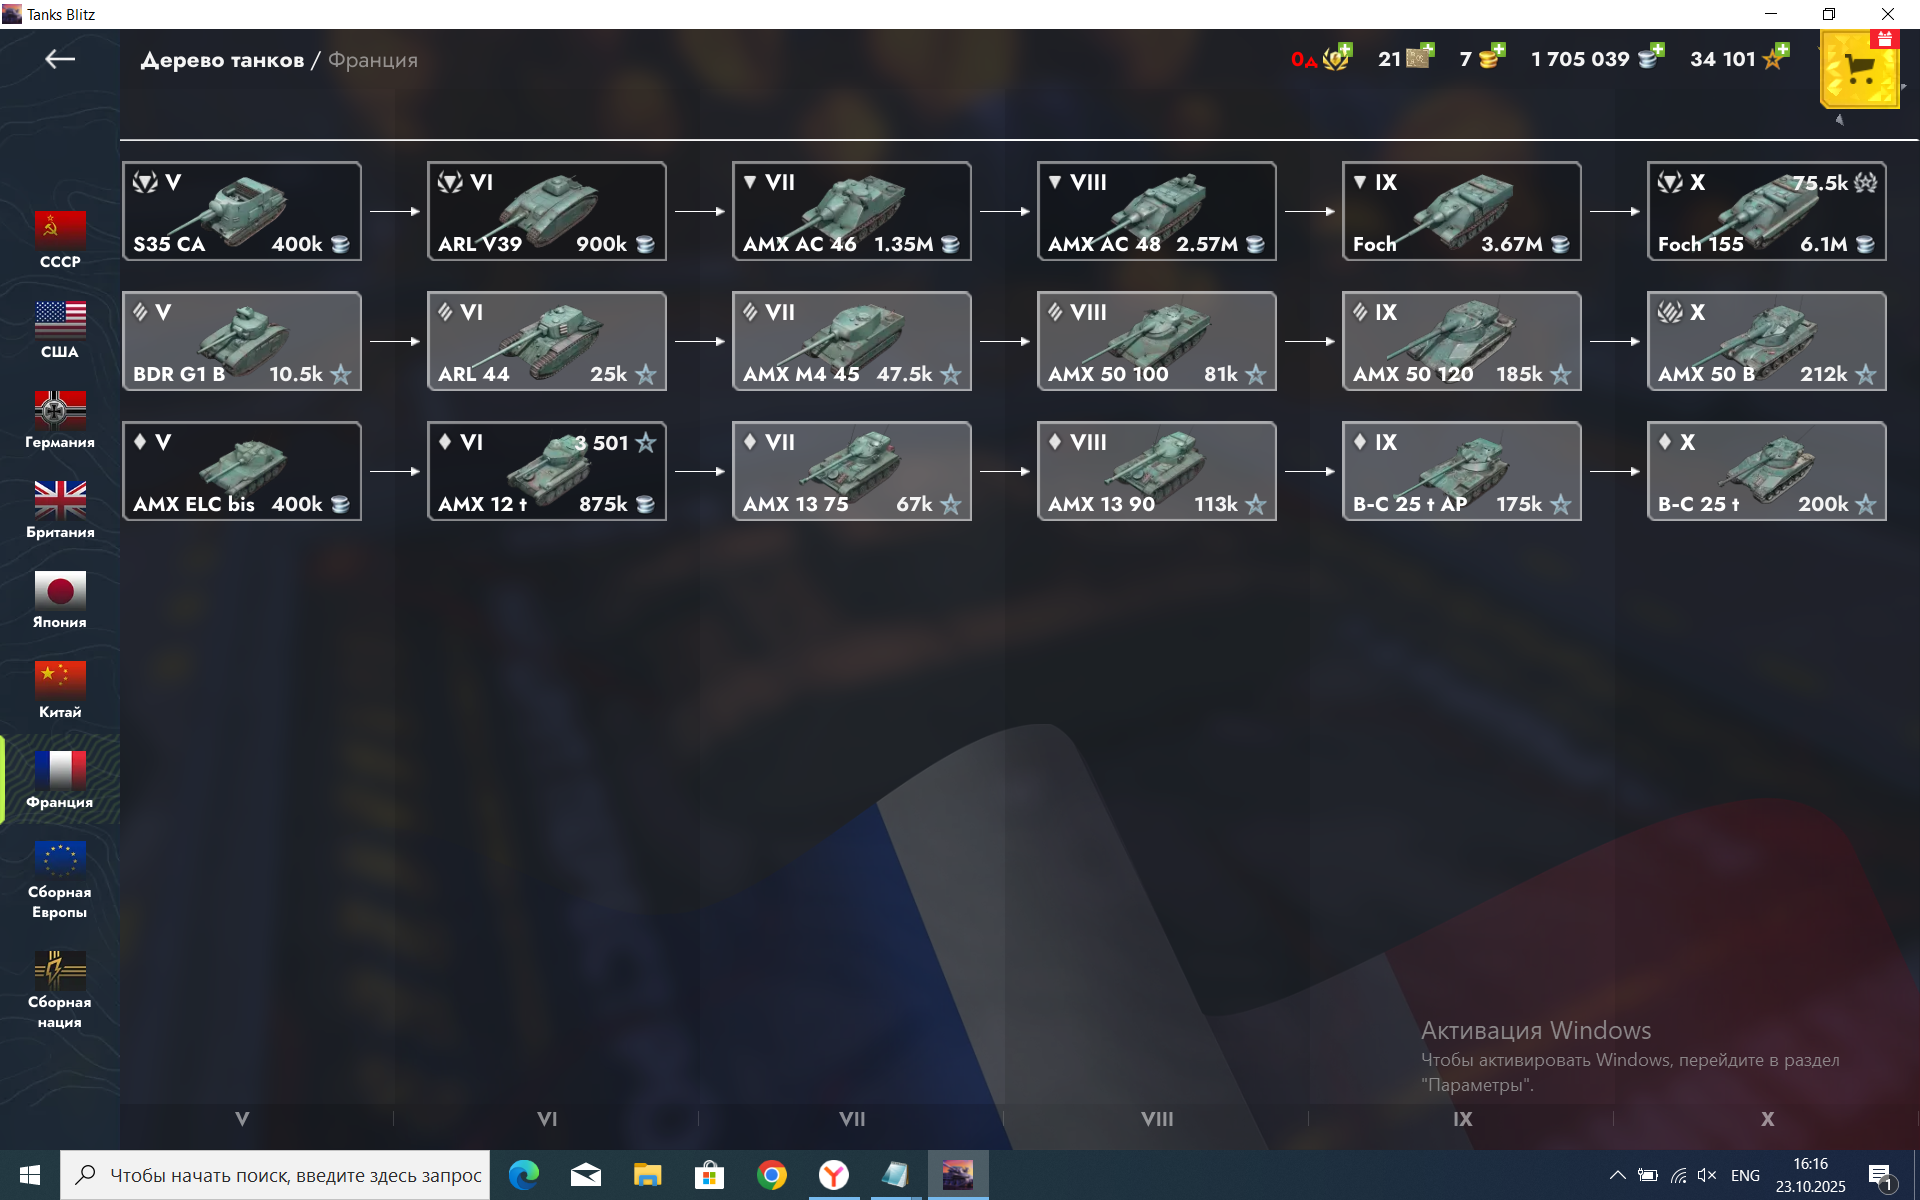Select the USSR flag icon
Image resolution: width=1920 pixels, height=1200 pixels.
coord(60,230)
